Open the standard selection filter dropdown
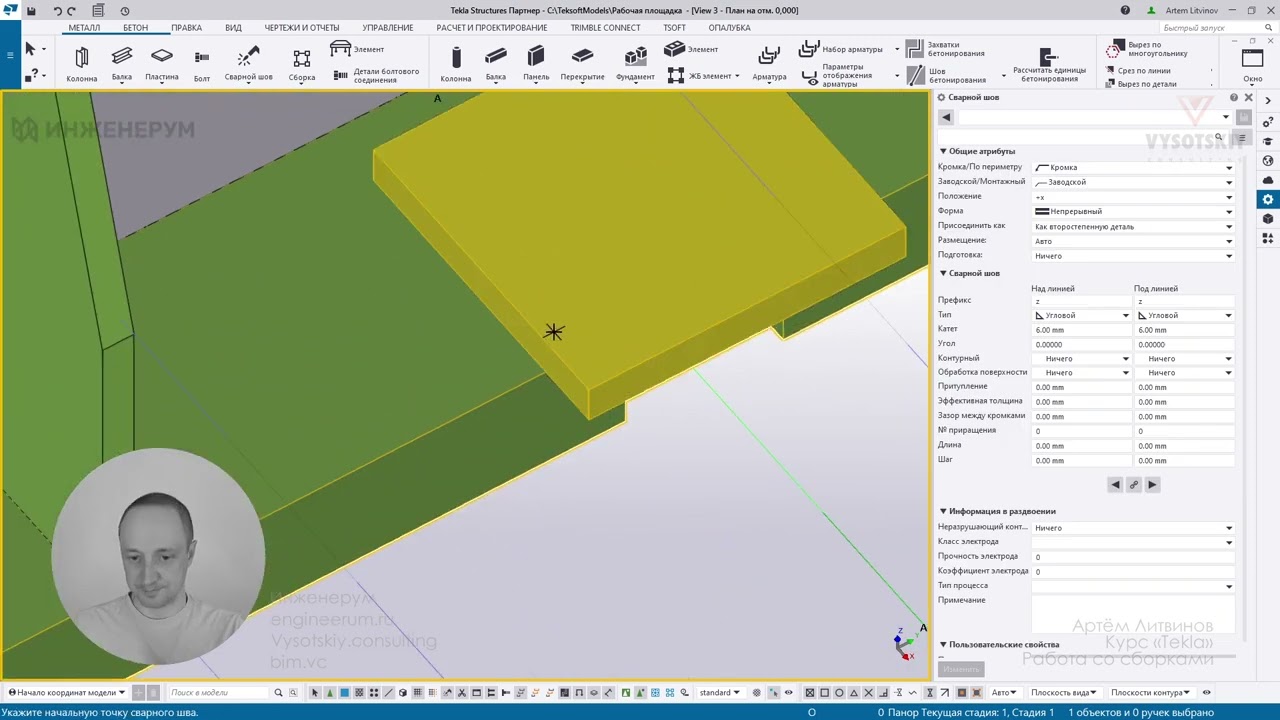 720,692
